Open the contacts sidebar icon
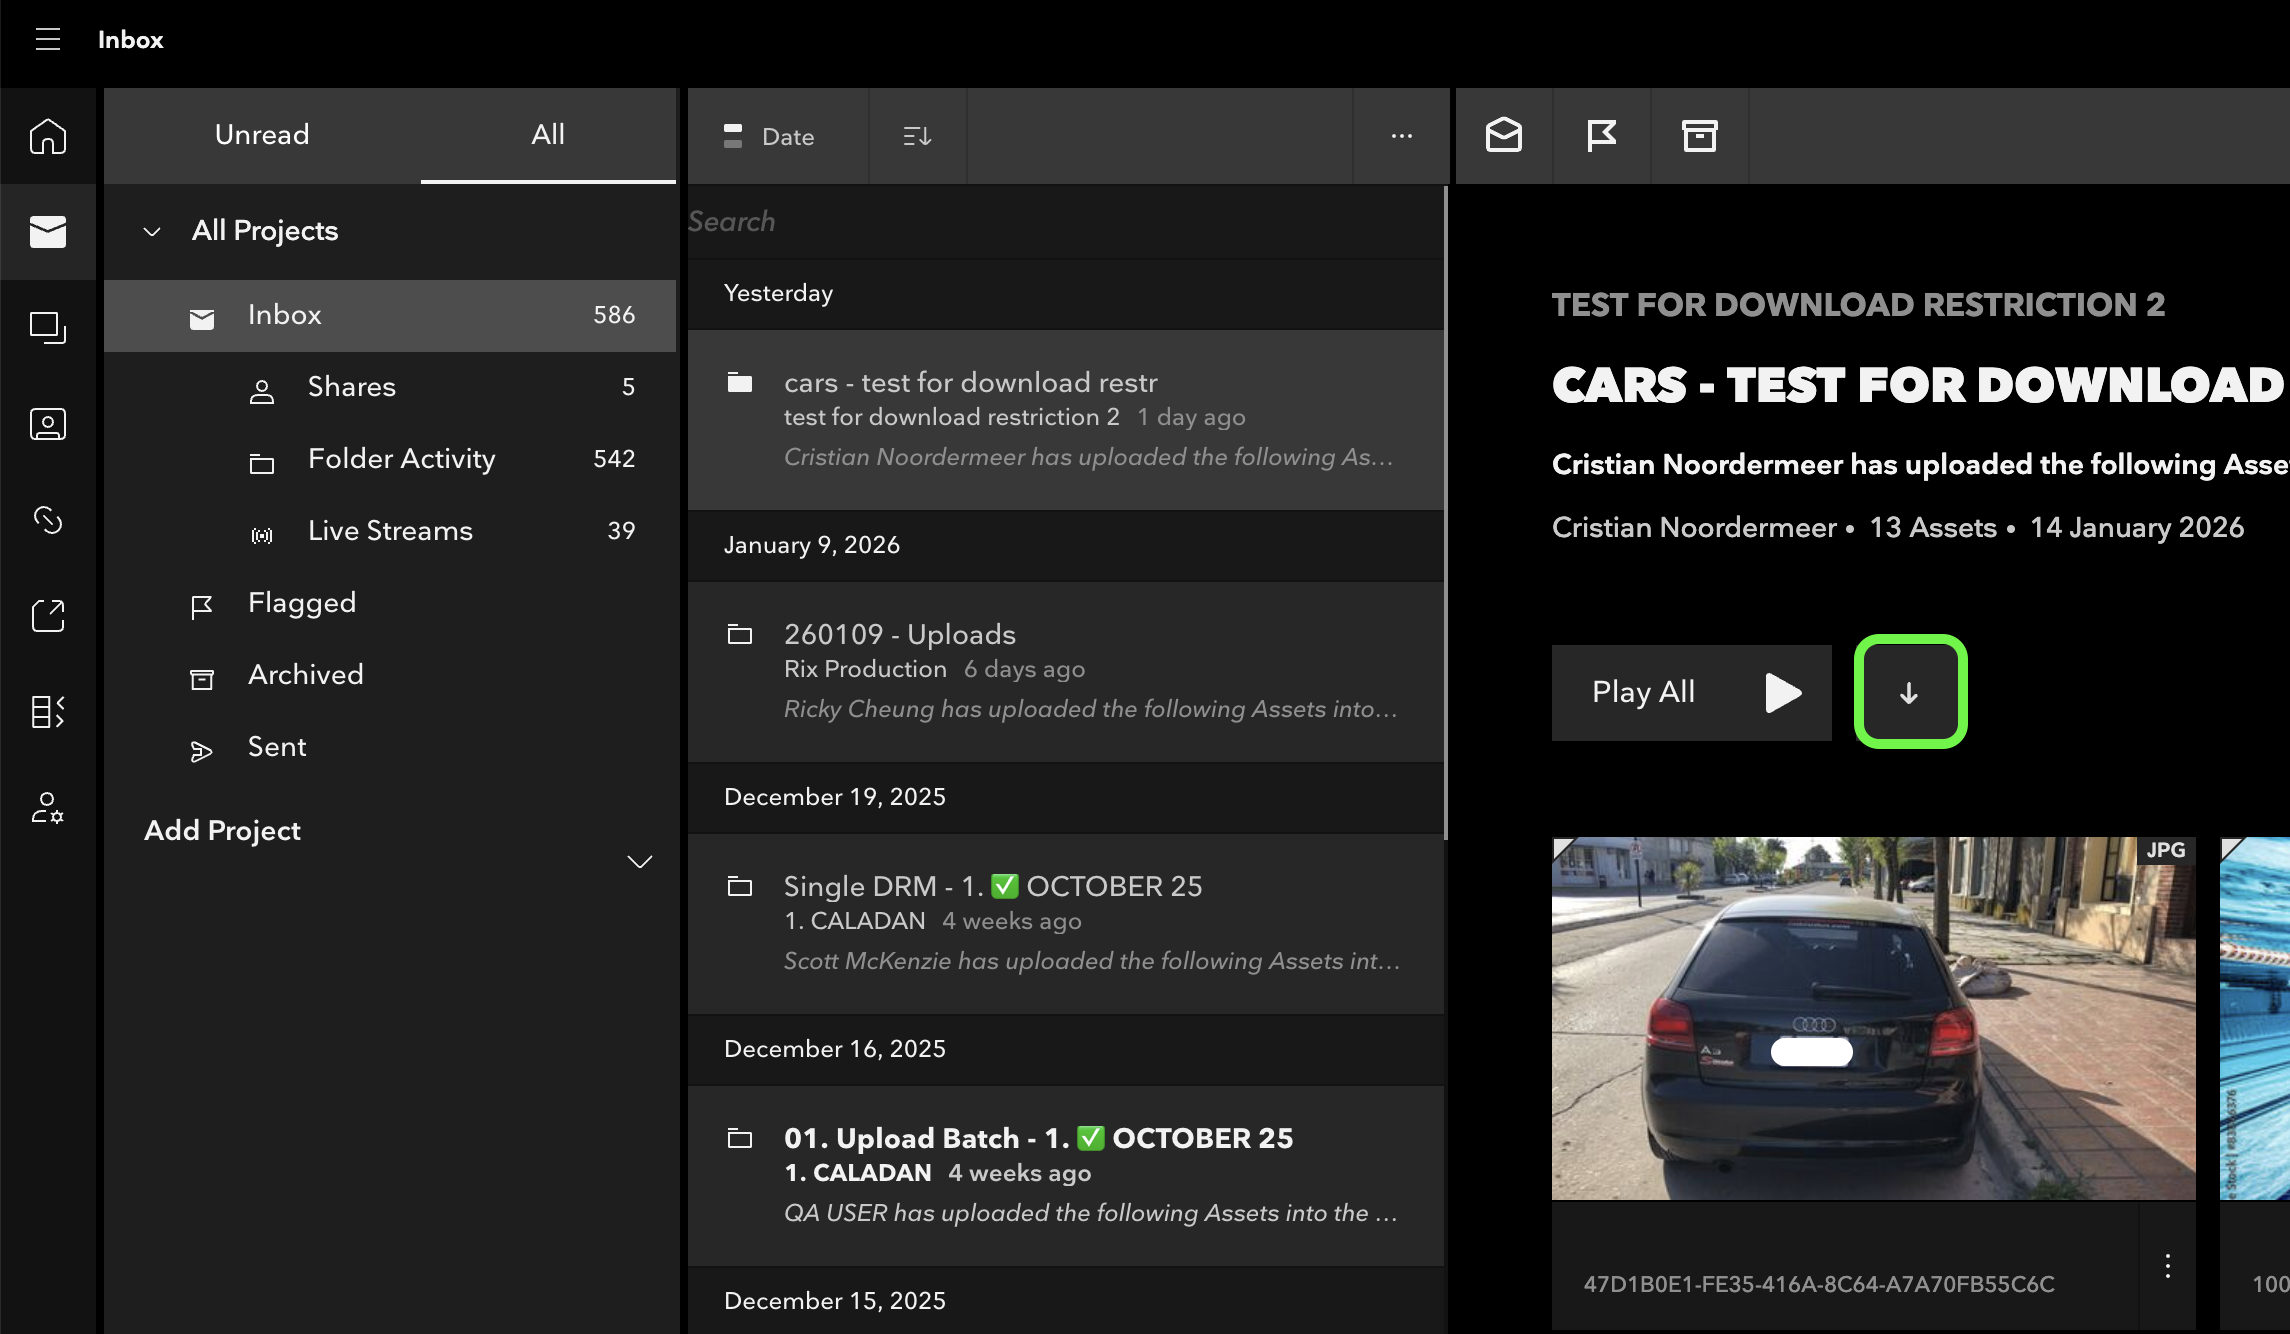This screenshot has width=2290, height=1334. click(47, 424)
